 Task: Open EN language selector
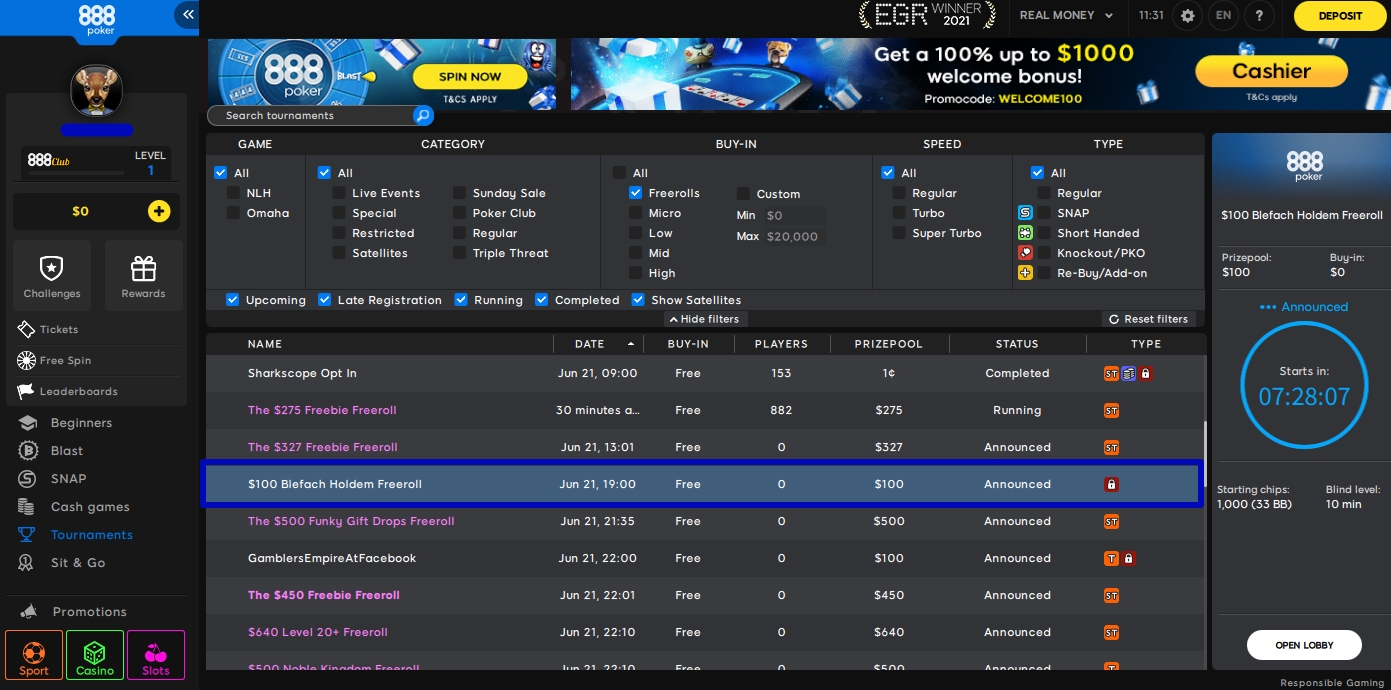coord(1223,15)
